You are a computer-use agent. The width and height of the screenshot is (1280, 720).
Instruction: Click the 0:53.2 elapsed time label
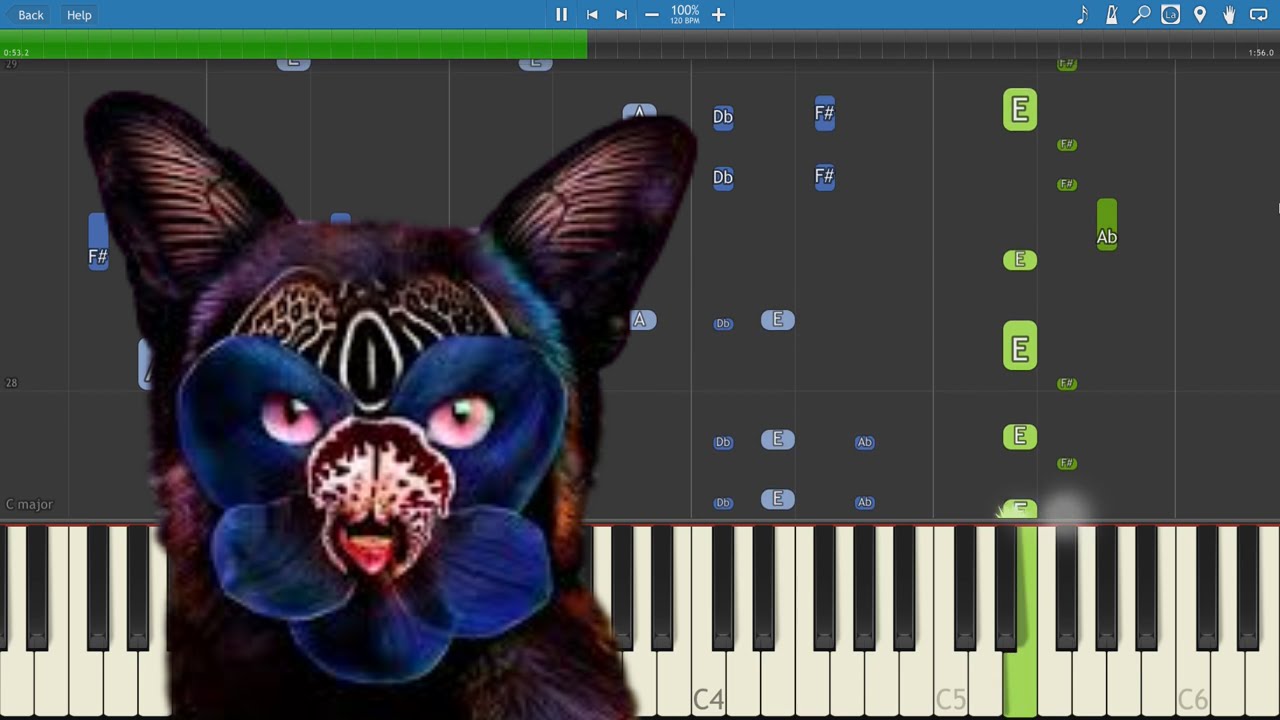coord(16,53)
